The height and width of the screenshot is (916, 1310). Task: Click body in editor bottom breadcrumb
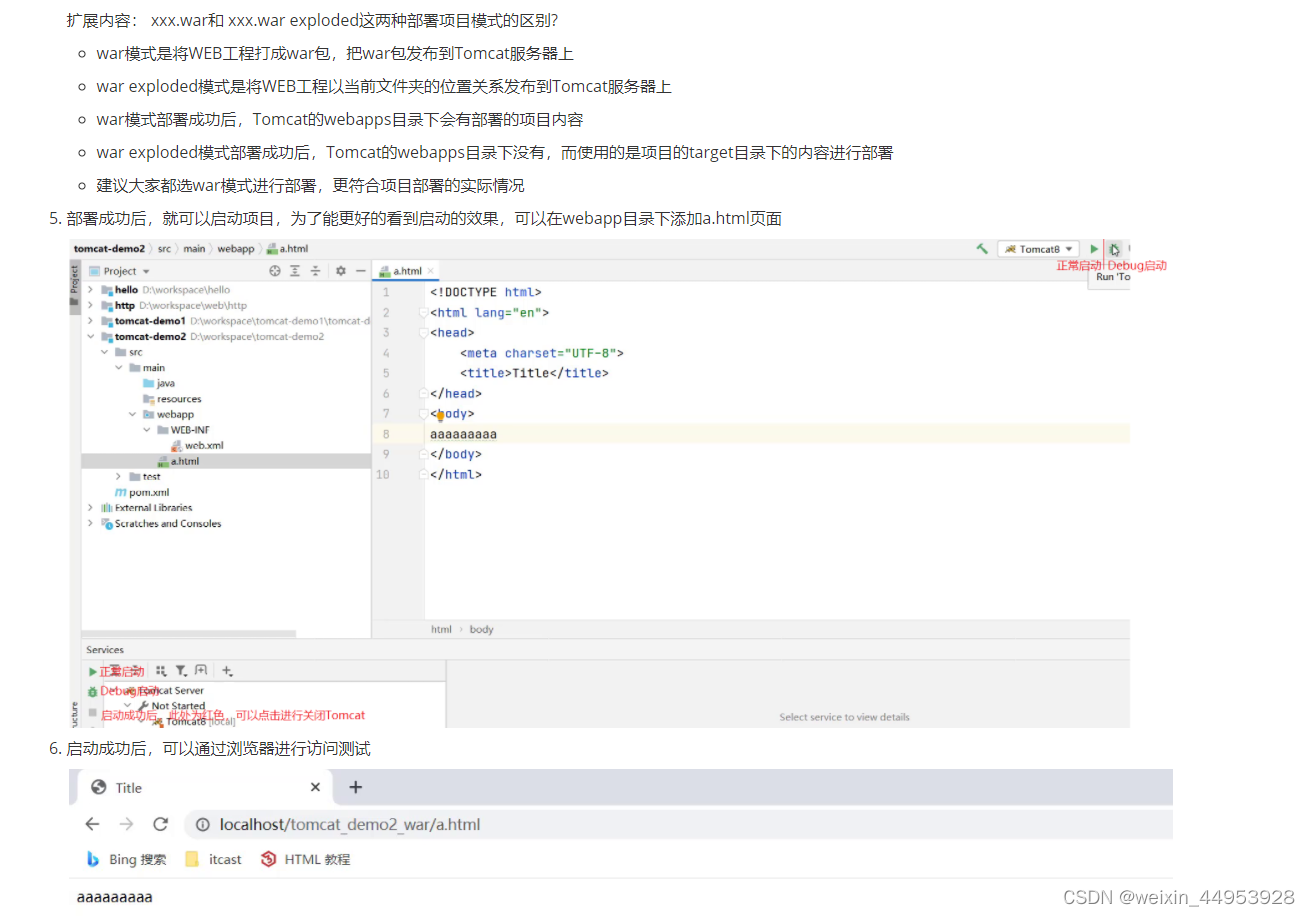(481, 629)
